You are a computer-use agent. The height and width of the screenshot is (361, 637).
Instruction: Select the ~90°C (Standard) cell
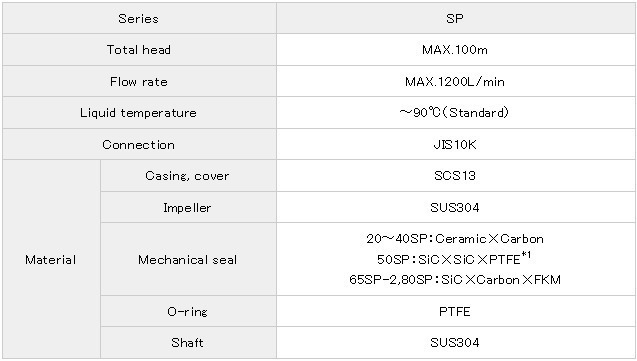pos(456,112)
